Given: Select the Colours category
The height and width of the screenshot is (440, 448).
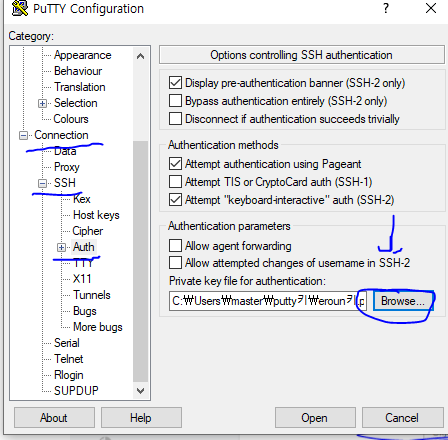Looking at the screenshot, I should [x=71, y=119].
